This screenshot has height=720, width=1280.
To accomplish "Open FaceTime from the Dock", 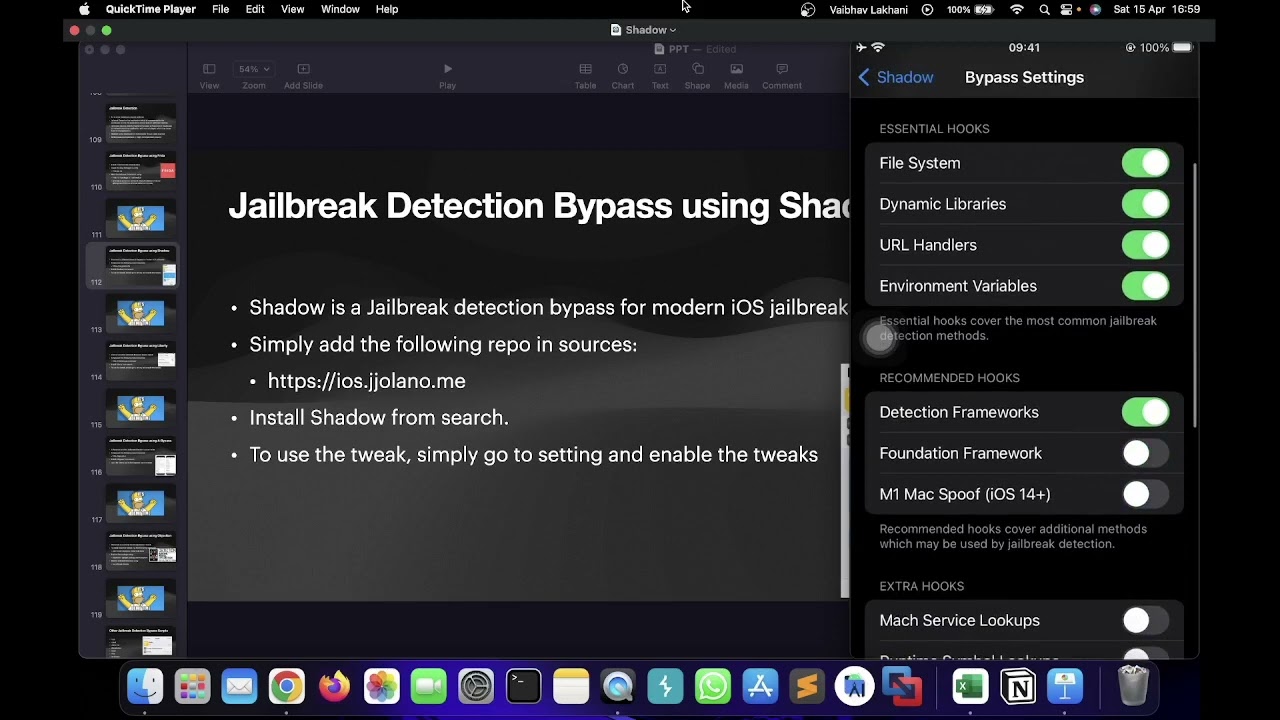I will (x=428, y=687).
